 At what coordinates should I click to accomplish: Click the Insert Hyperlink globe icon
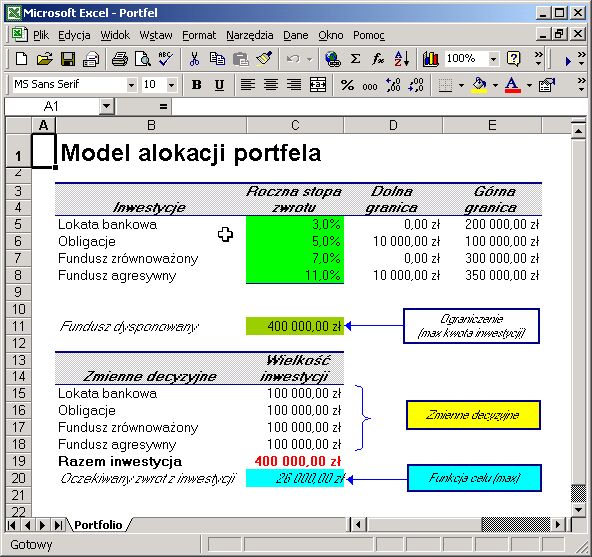[333, 59]
